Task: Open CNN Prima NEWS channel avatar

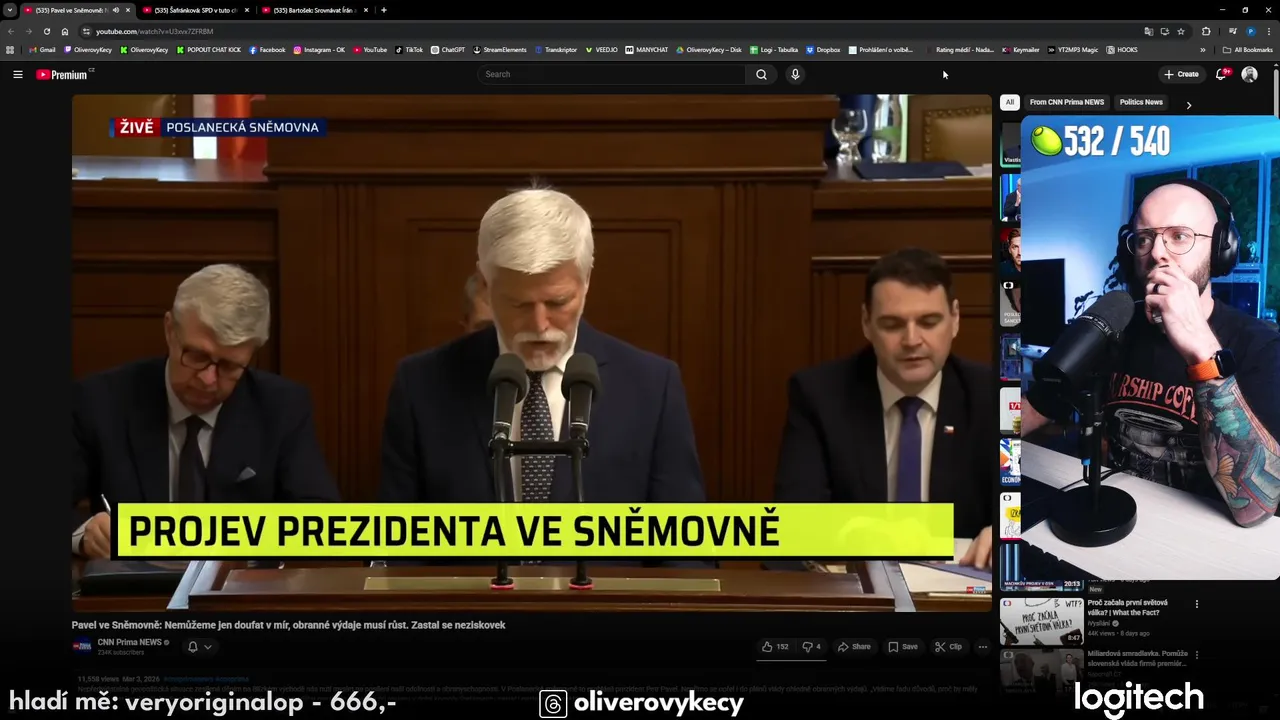Action: coord(82,646)
